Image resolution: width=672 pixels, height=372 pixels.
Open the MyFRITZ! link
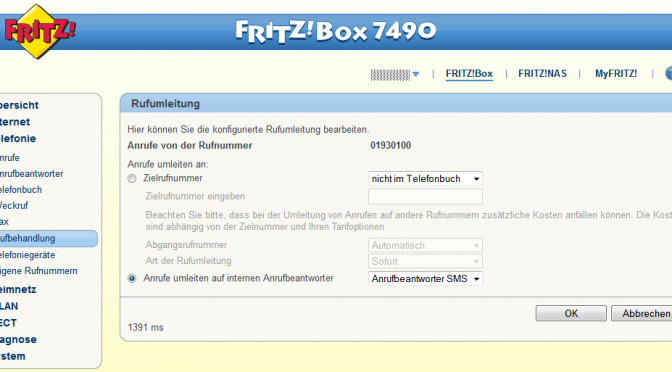[616, 74]
